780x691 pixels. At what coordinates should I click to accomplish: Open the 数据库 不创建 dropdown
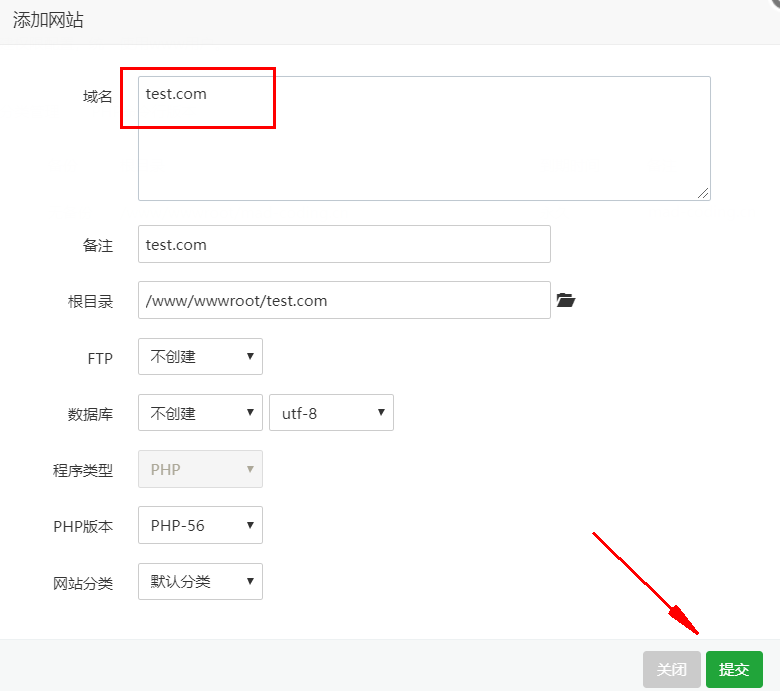200,413
